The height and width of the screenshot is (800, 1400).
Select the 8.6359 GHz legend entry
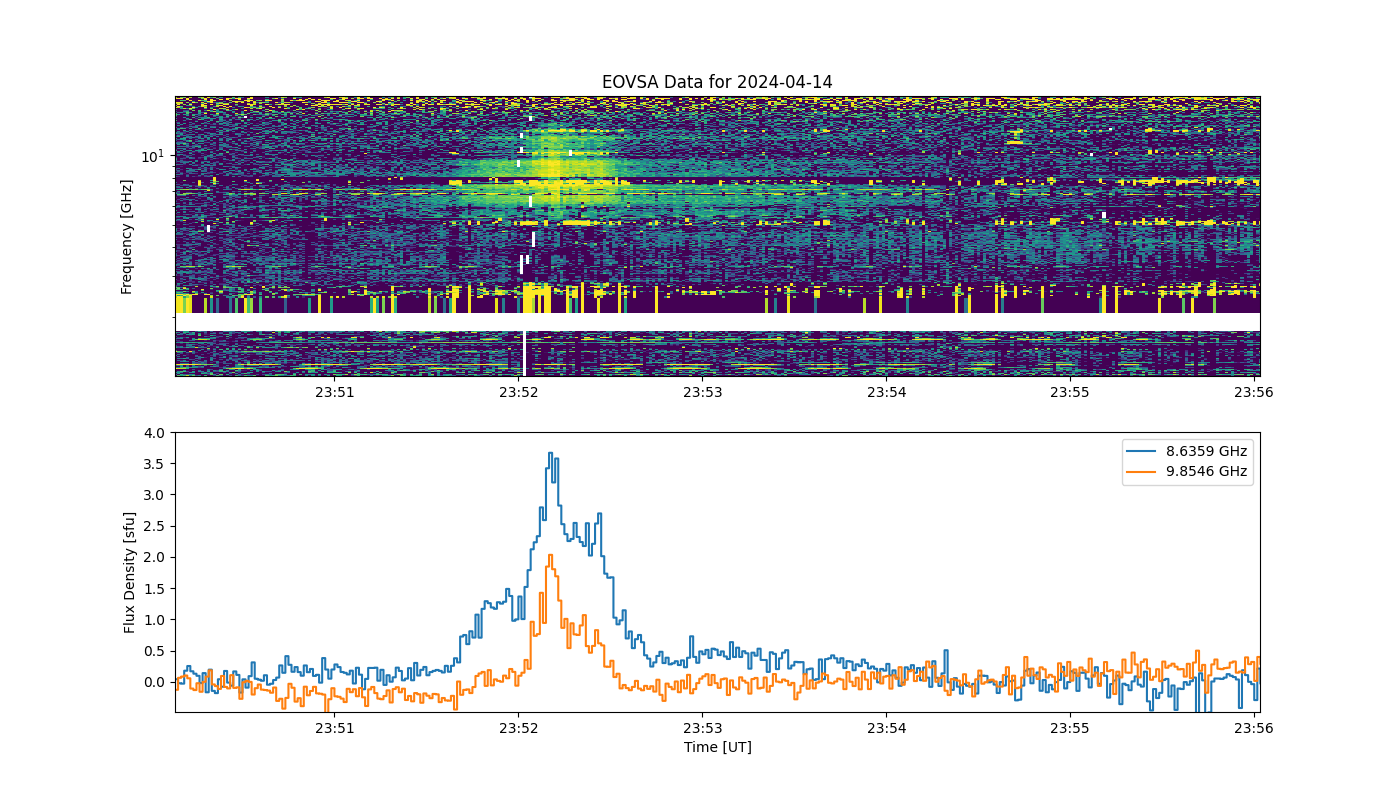(1207, 451)
